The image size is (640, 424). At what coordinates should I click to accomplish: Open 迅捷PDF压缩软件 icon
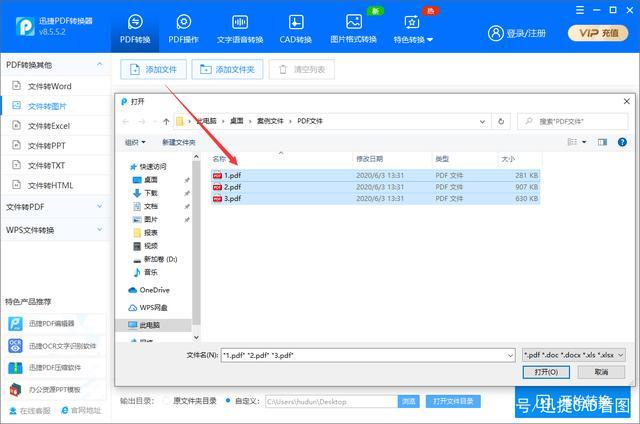(x=16, y=368)
